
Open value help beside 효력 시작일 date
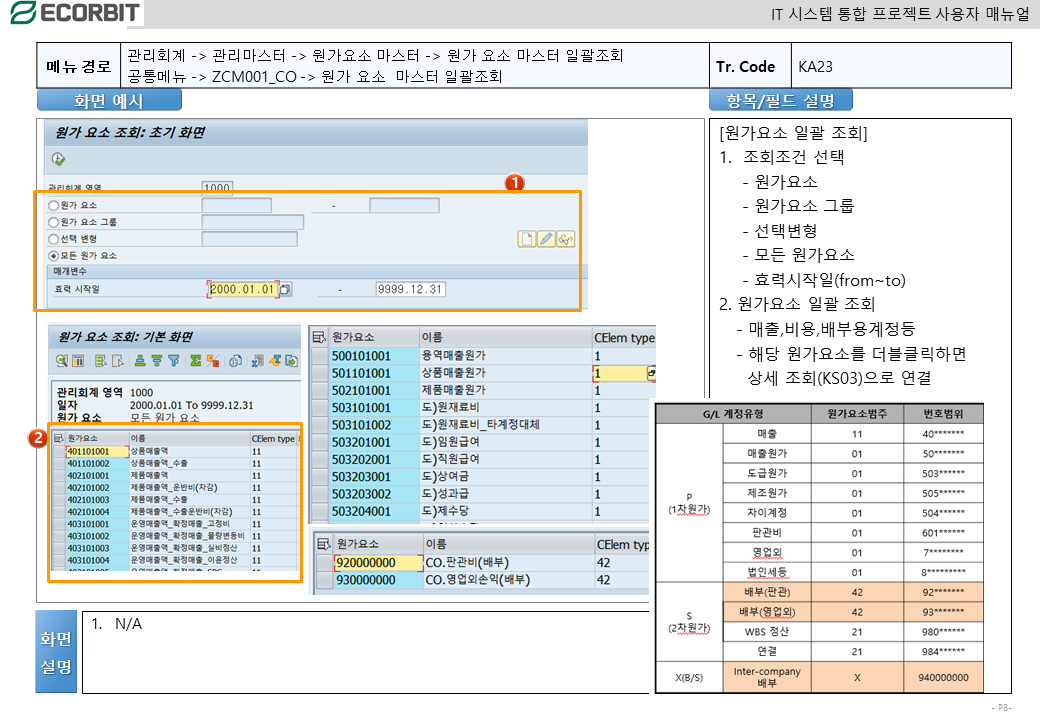285,289
